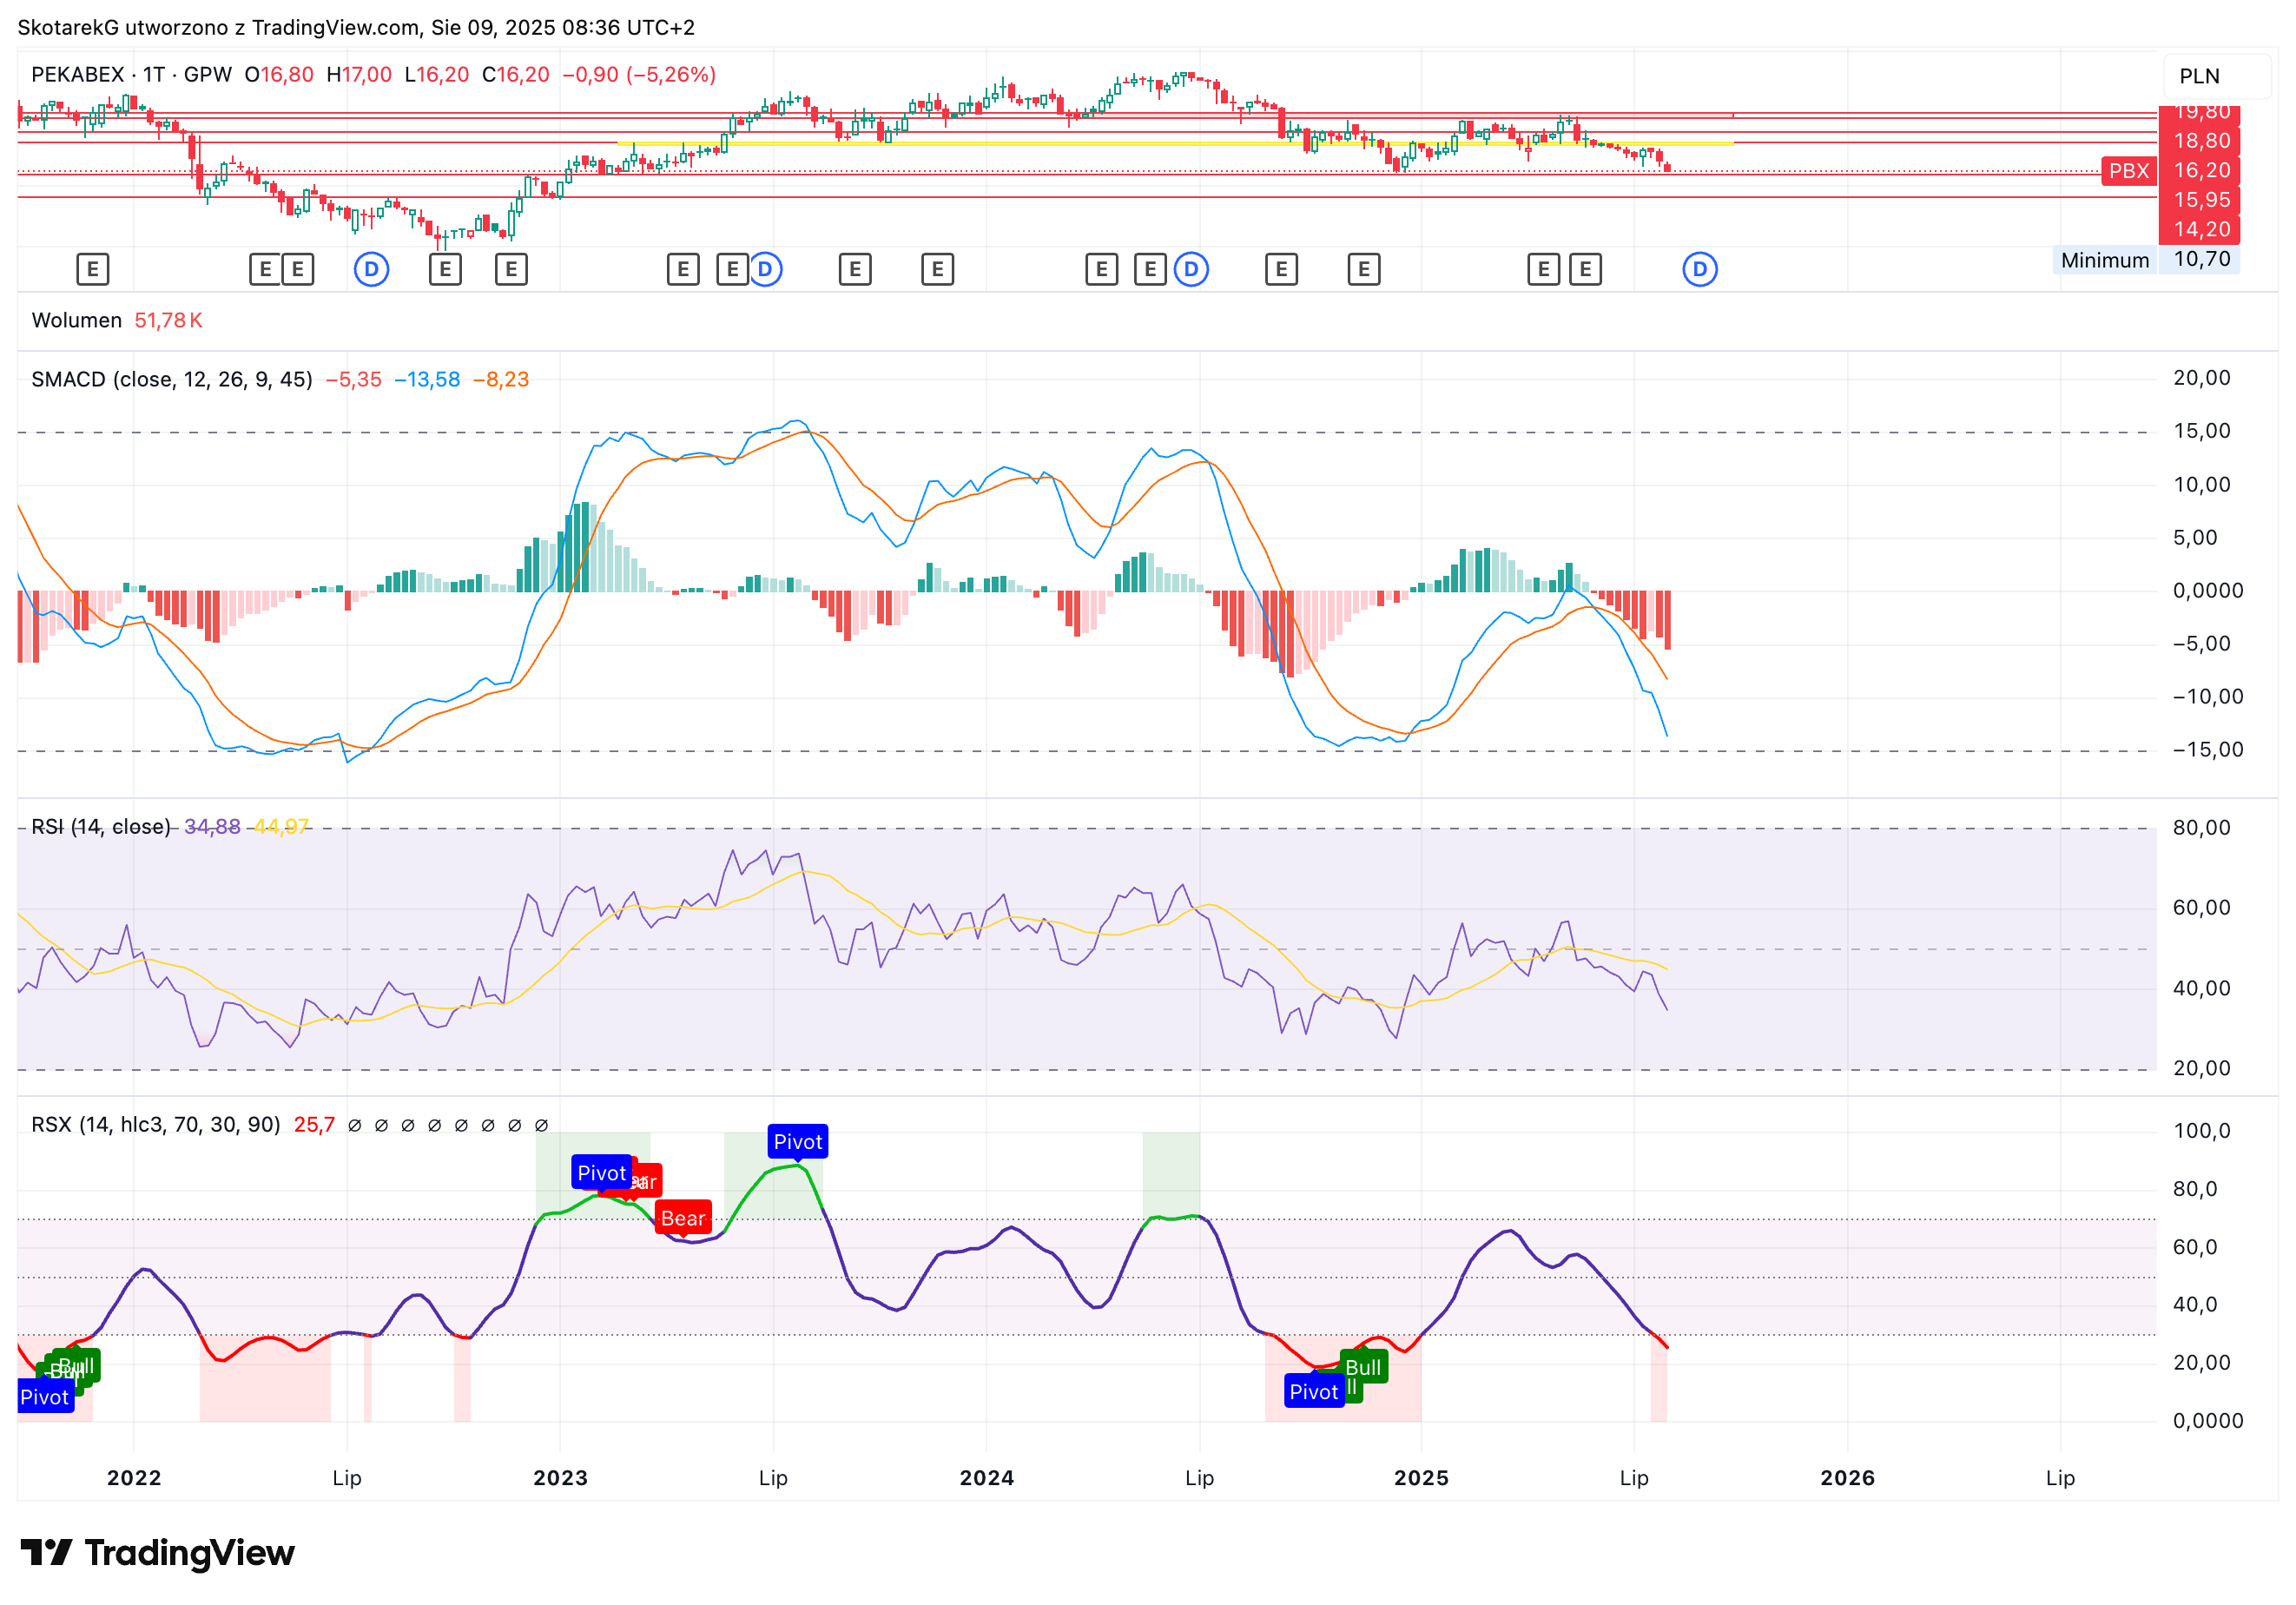2296x1605 pixels.
Task: Click the 2023 label on the time axis
Action: [560, 1478]
